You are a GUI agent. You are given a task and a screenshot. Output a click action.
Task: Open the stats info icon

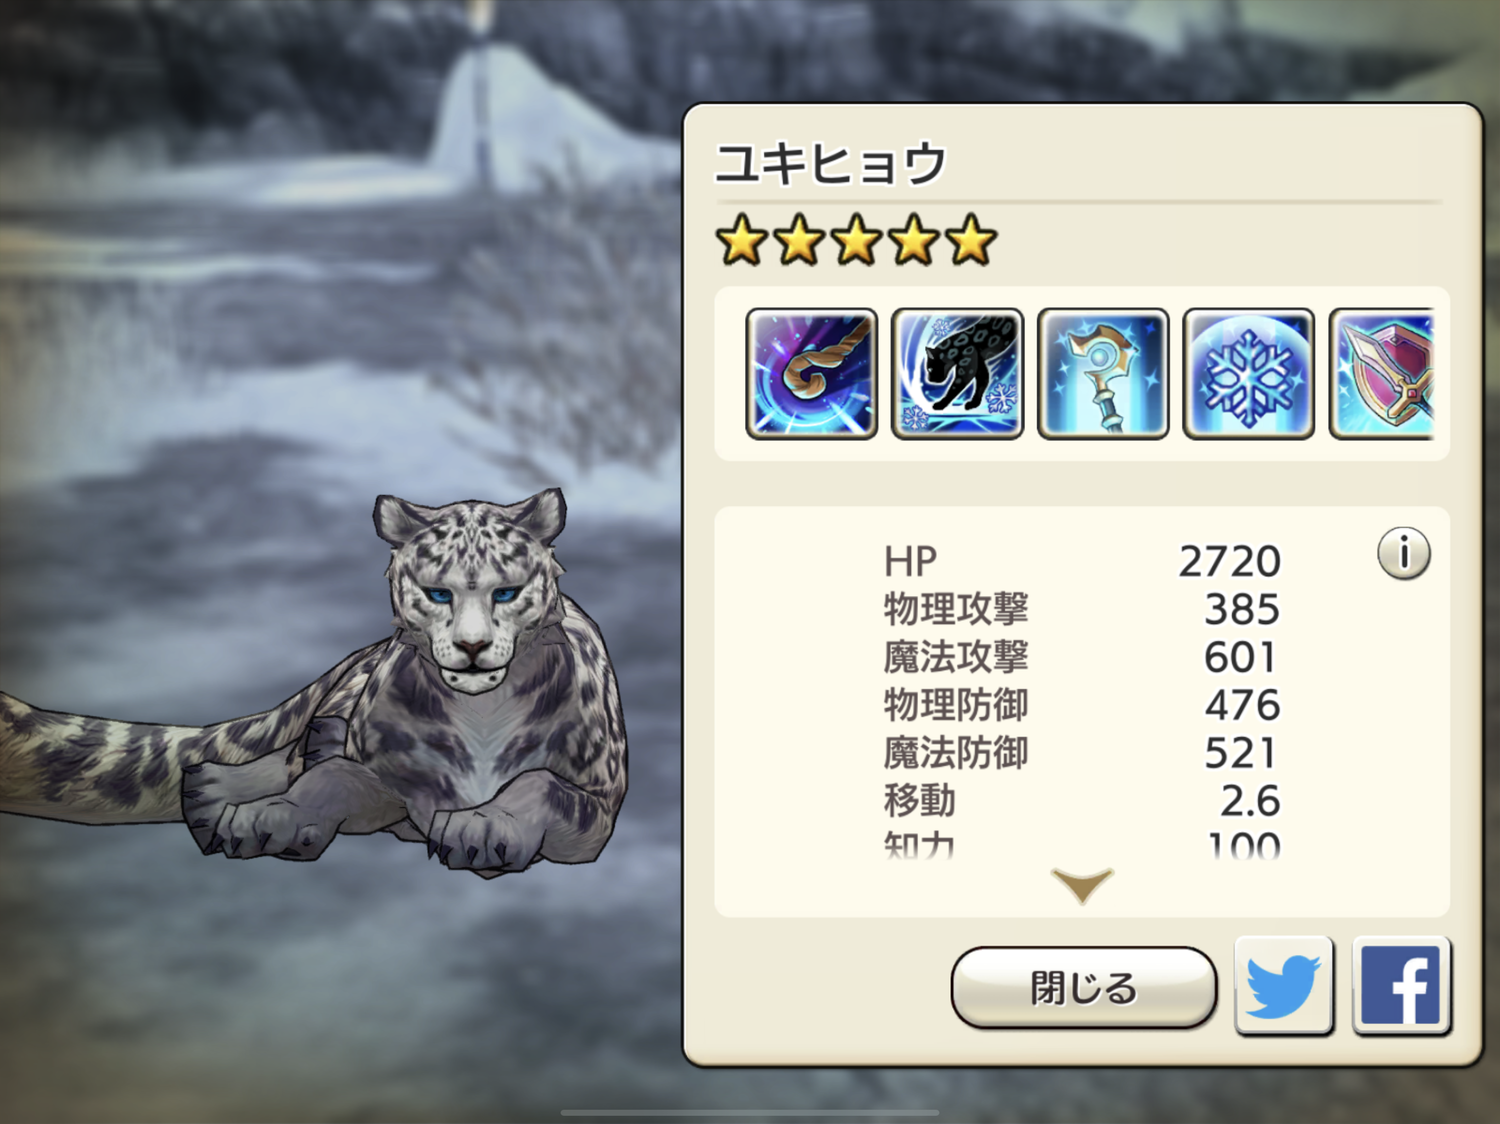1404,553
